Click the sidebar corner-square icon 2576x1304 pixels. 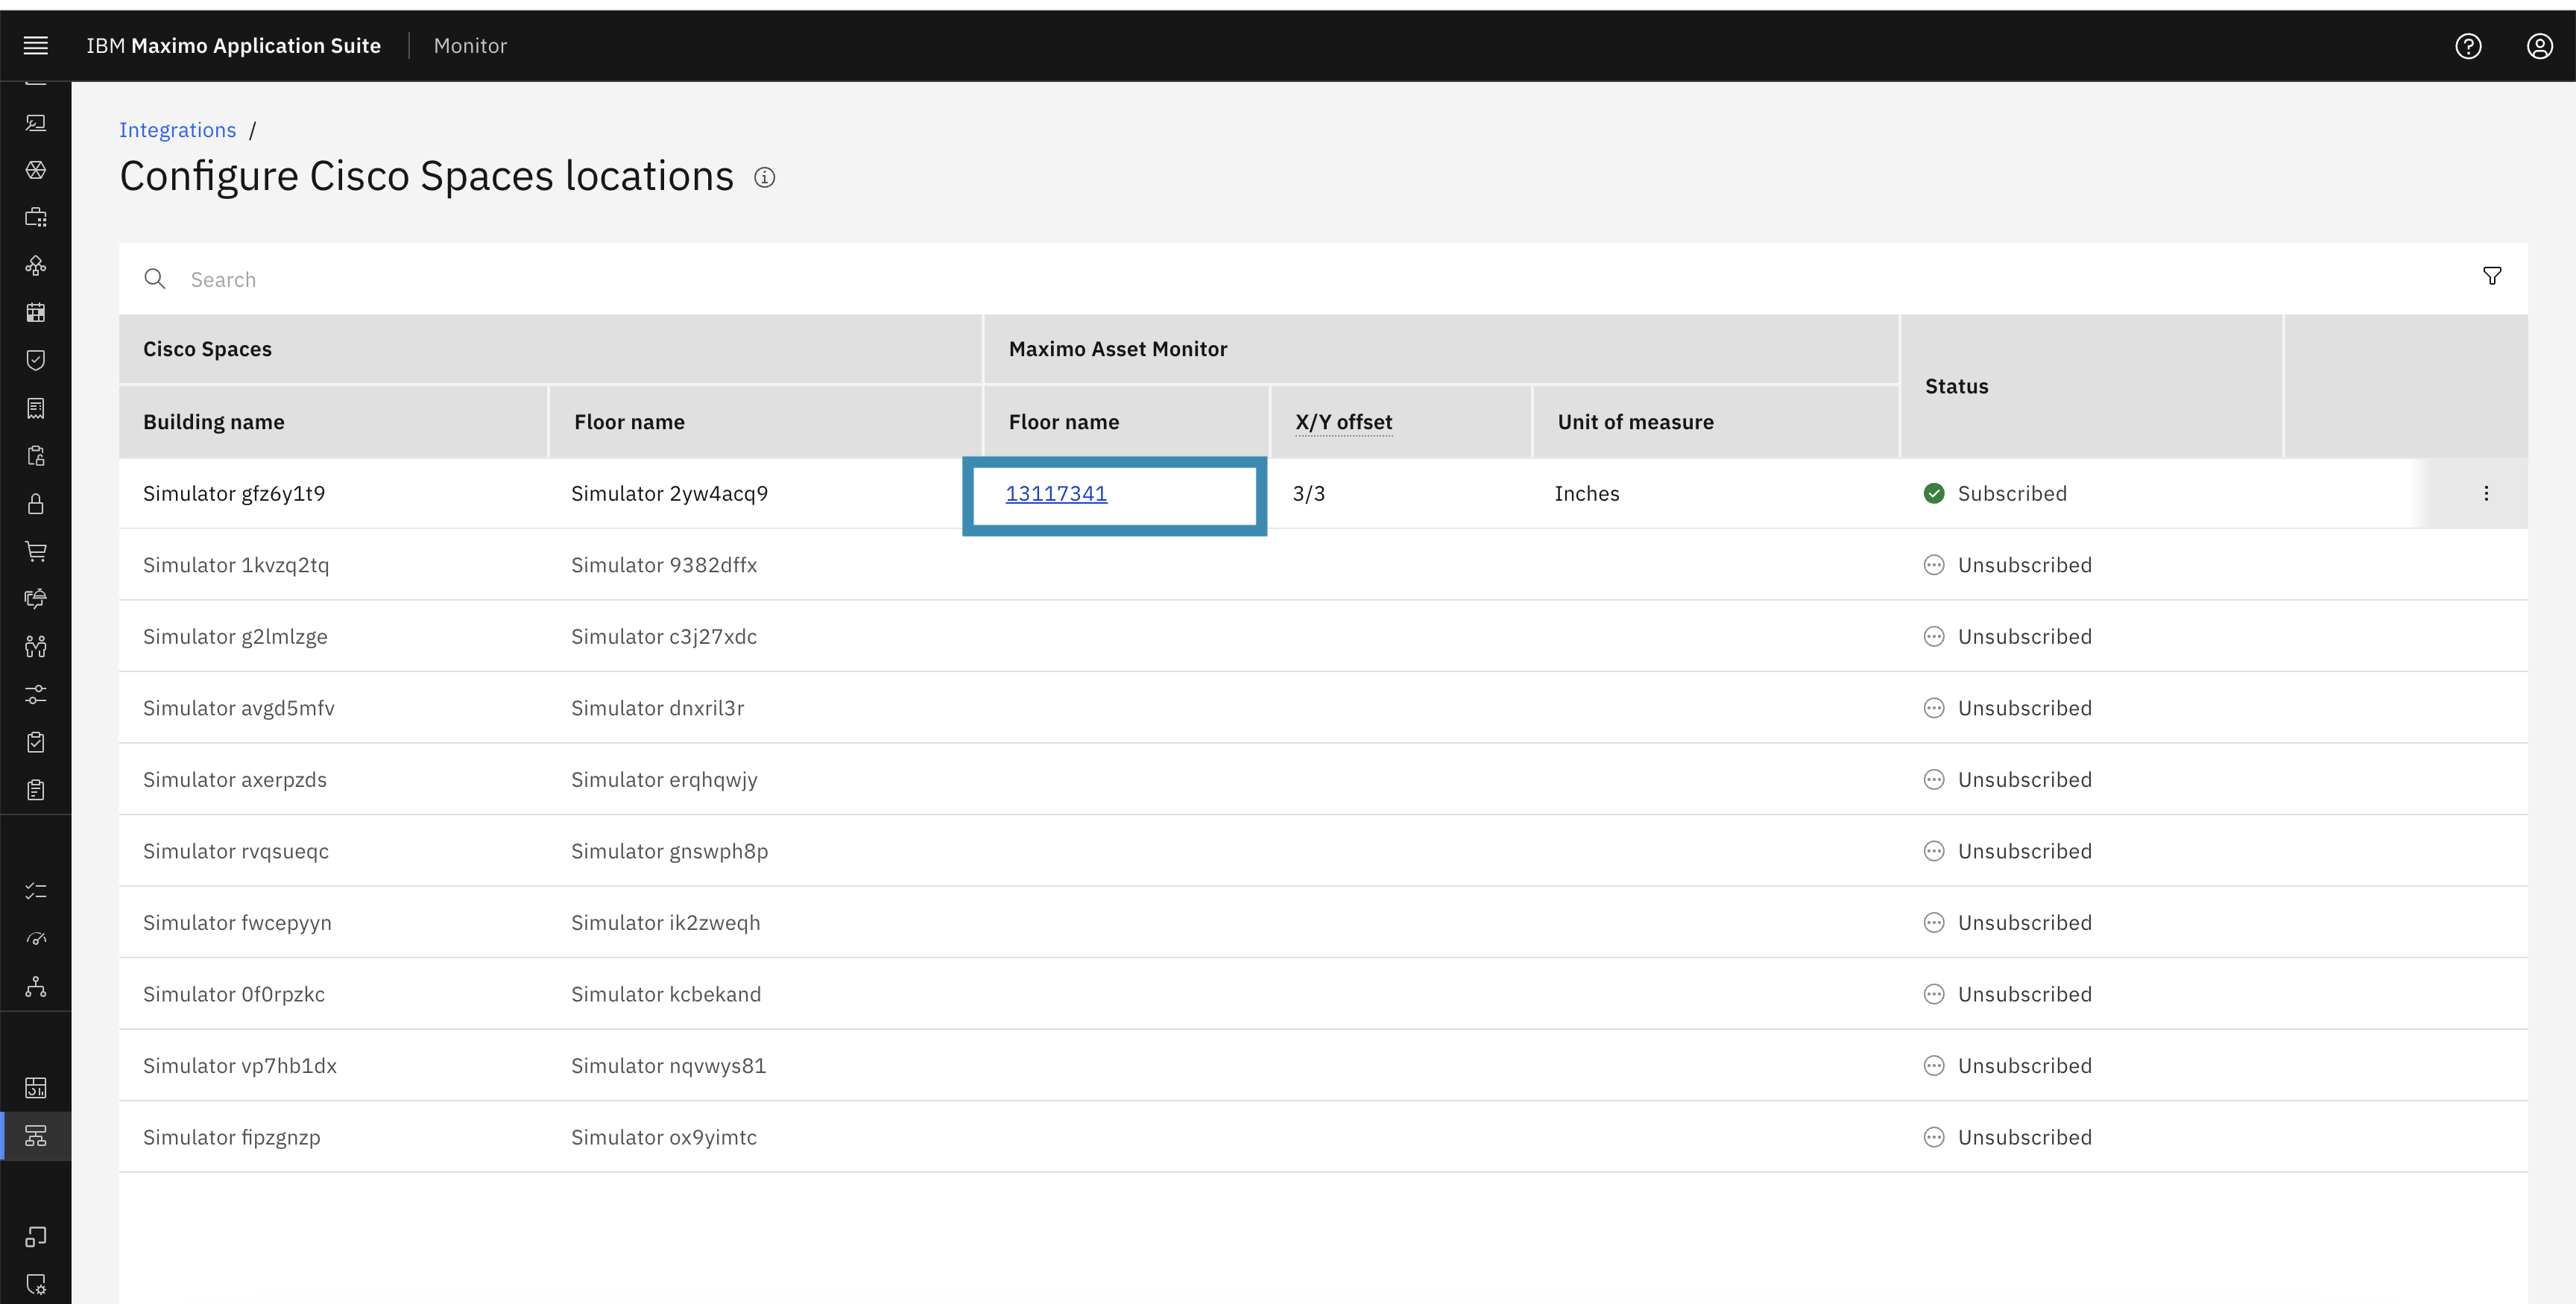(x=36, y=1236)
